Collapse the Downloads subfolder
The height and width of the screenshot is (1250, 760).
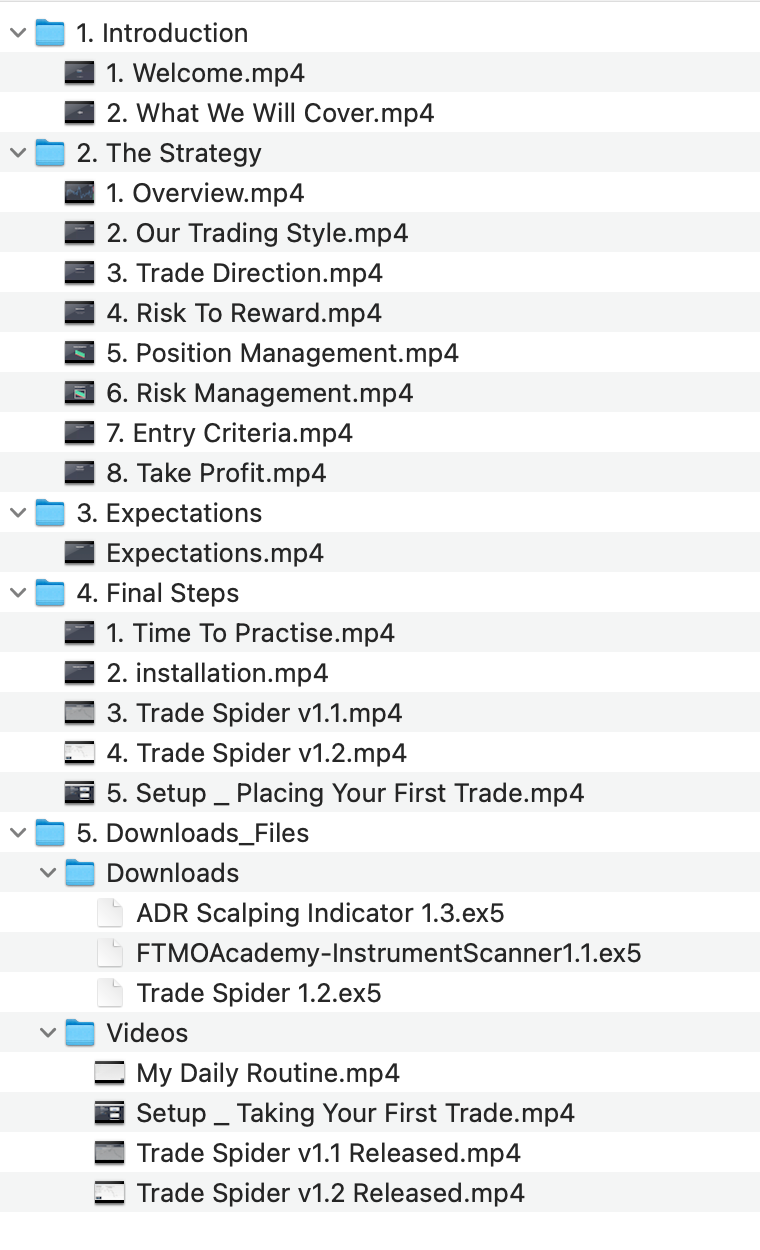click(x=47, y=873)
